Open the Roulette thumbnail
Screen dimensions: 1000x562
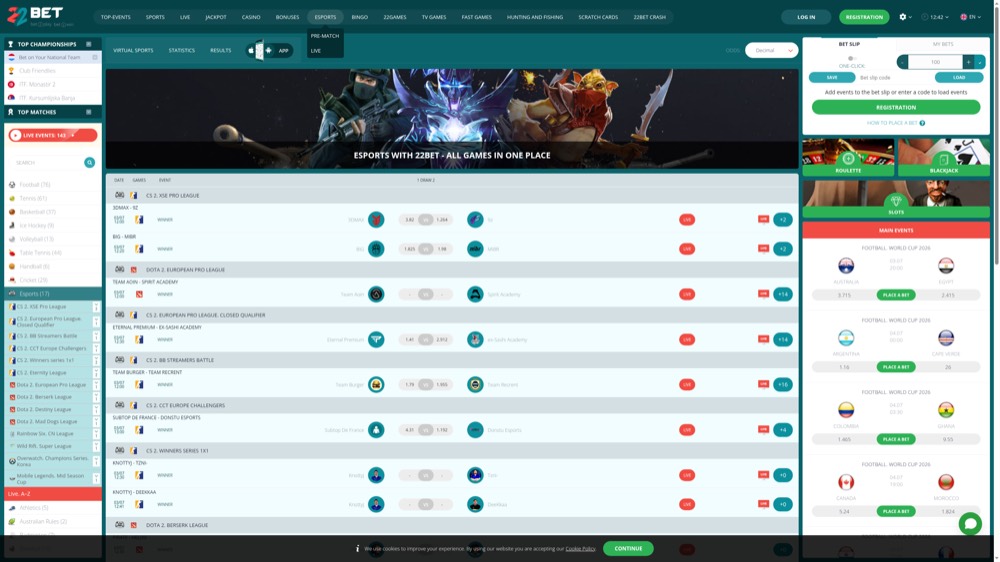point(848,157)
